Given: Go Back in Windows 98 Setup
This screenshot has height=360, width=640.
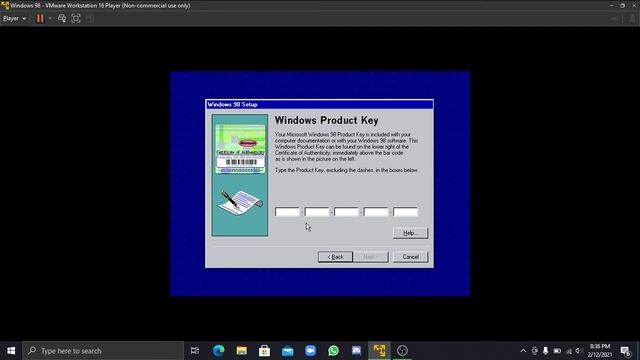Looking at the screenshot, I should point(335,257).
